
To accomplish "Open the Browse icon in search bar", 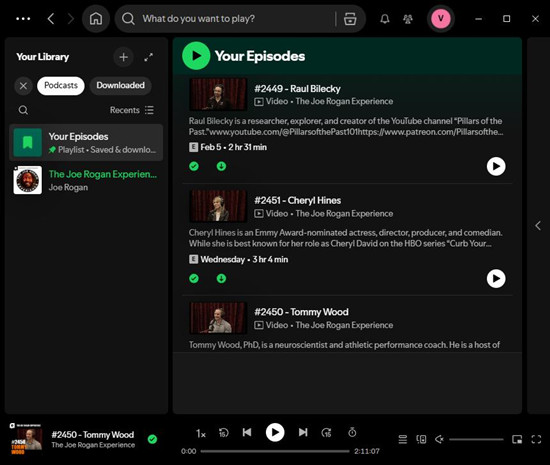I will pos(350,19).
